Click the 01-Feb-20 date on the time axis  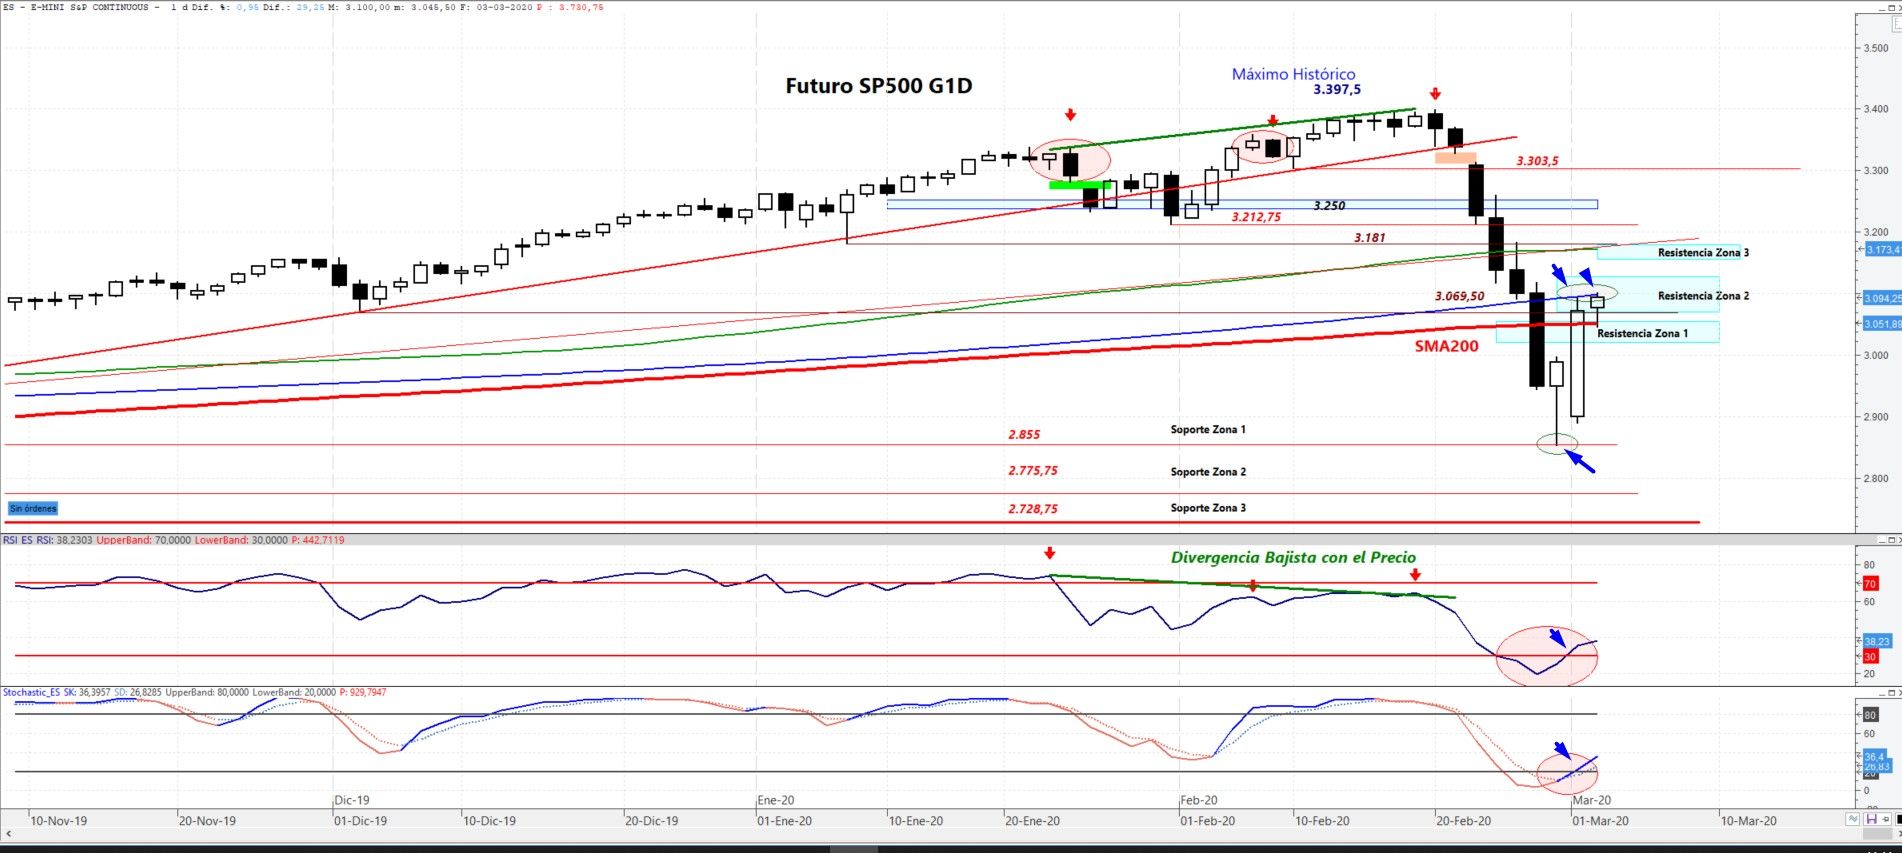(x=1208, y=821)
